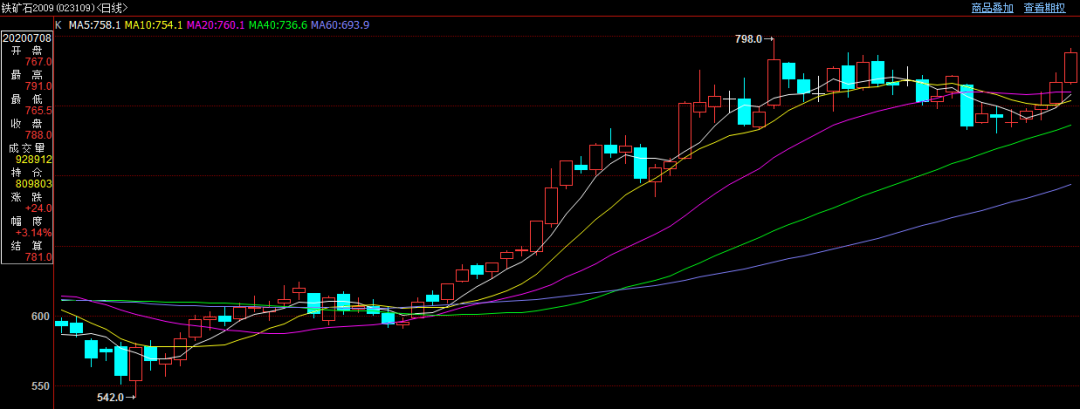Click the low price 765.5
Viewport: 1080px width, 409px height.
pyautogui.click(x=39, y=110)
